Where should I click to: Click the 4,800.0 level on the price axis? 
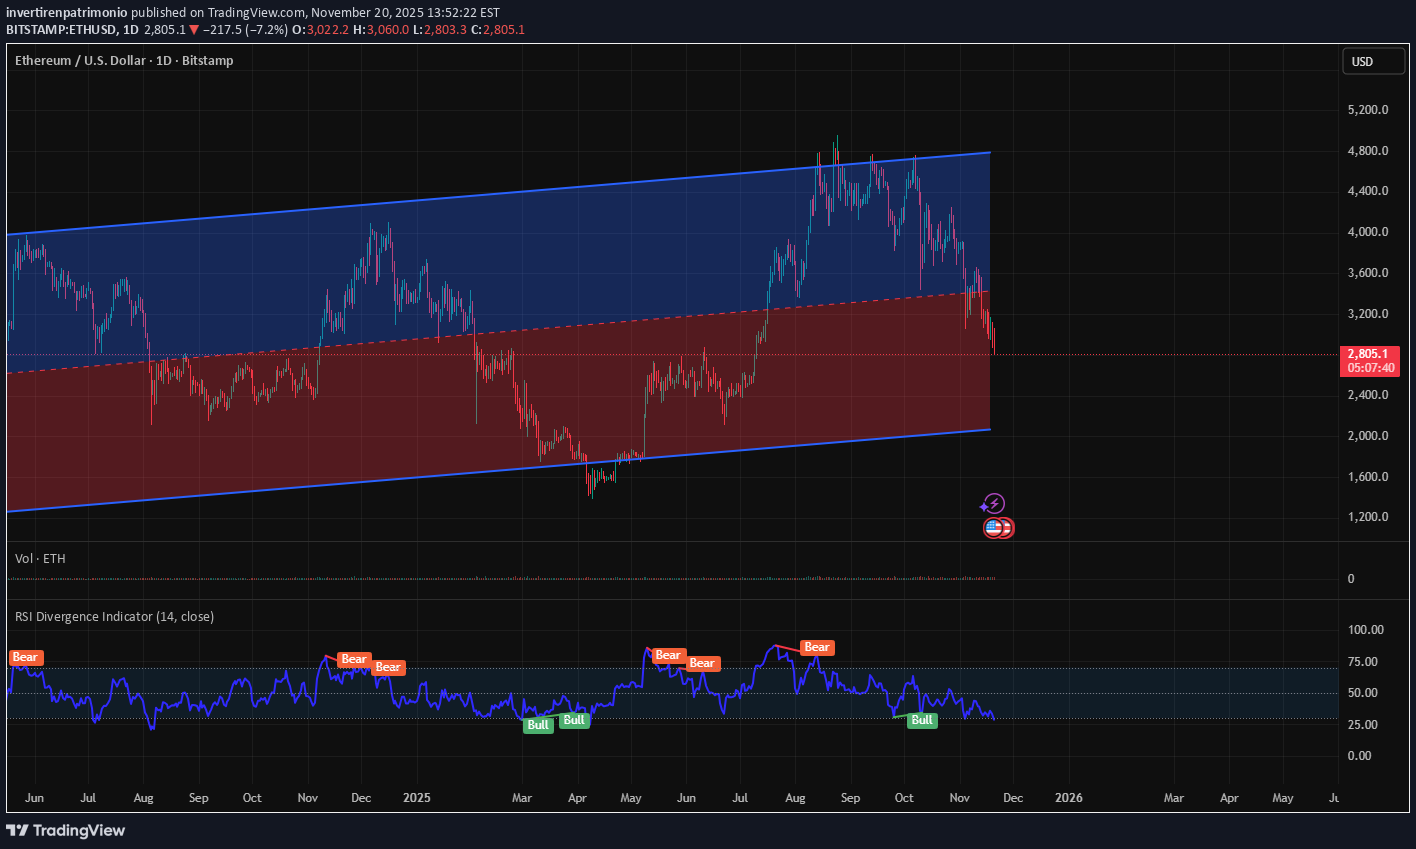point(1368,151)
